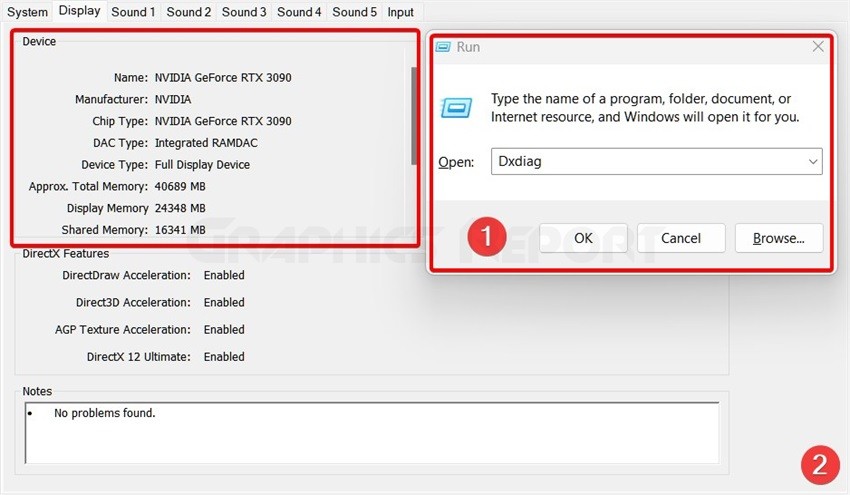Image resolution: width=850 pixels, height=495 pixels.
Task: Click the Approx. Total Memory label
Action: click(88, 187)
